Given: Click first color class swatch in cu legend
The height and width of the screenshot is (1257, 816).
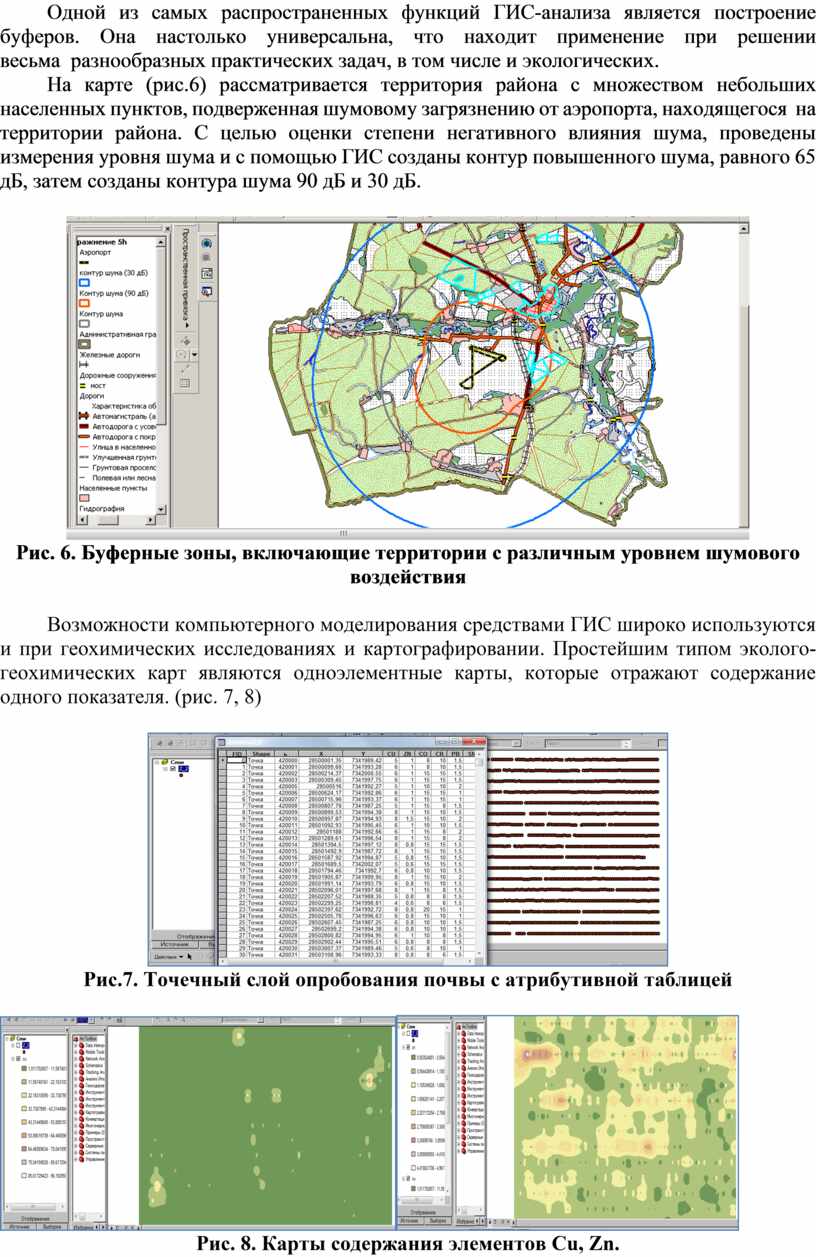Looking at the screenshot, I should coord(24,1068).
